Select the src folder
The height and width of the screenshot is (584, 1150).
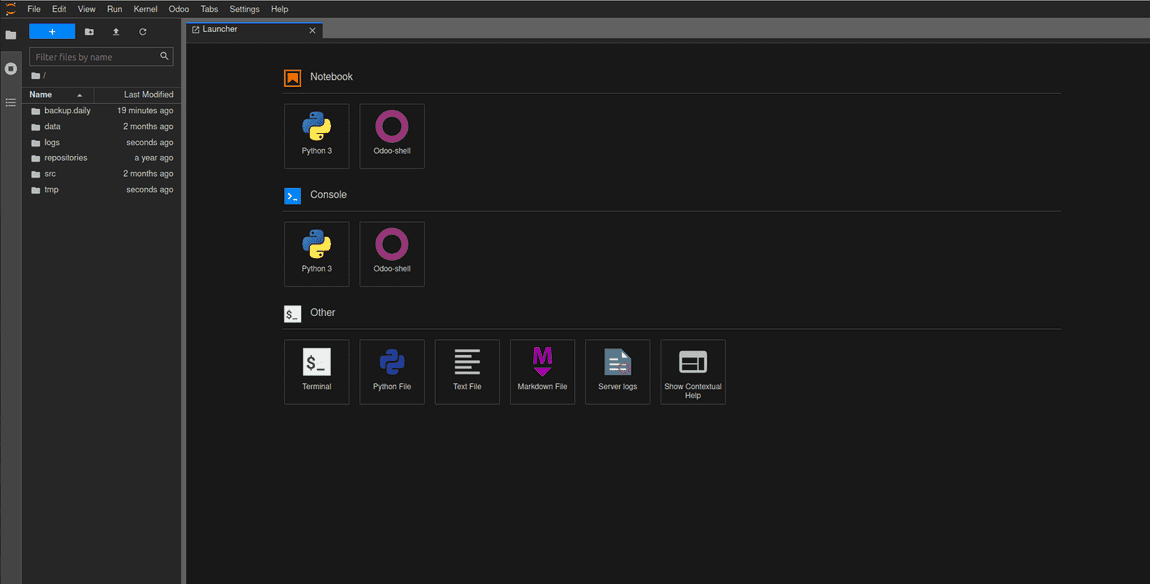pos(101,174)
